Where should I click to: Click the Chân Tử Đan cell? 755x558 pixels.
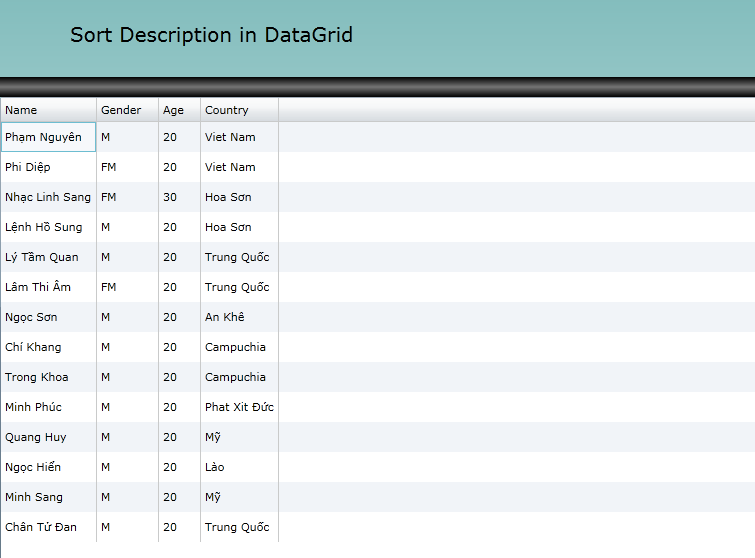tap(48, 527)
